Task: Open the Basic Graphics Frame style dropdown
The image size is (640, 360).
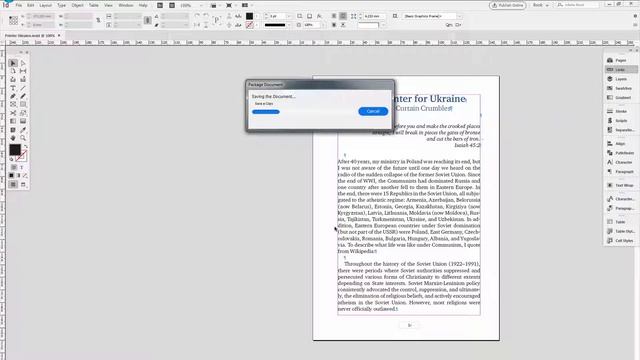Action: [460, 16]
